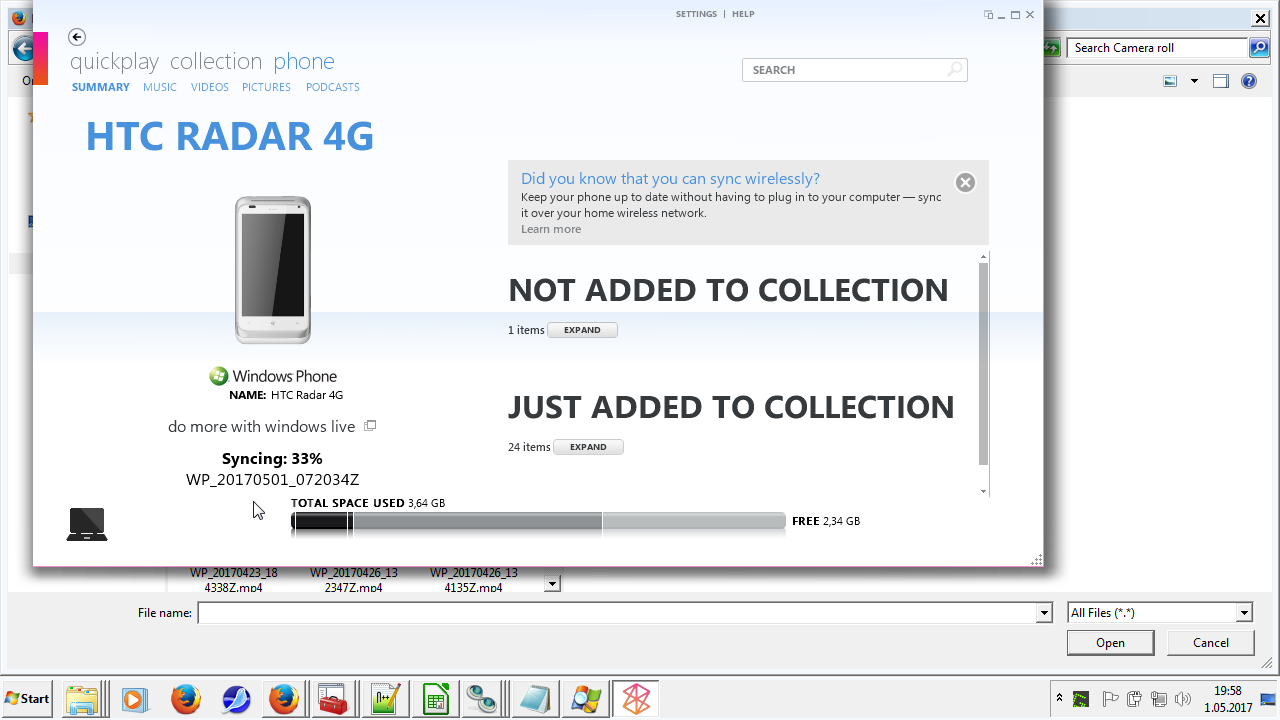This screenshot has height=720, width=1280.
Task: Toggle the preview pane in file dialog
Action: coord(1220,82)
